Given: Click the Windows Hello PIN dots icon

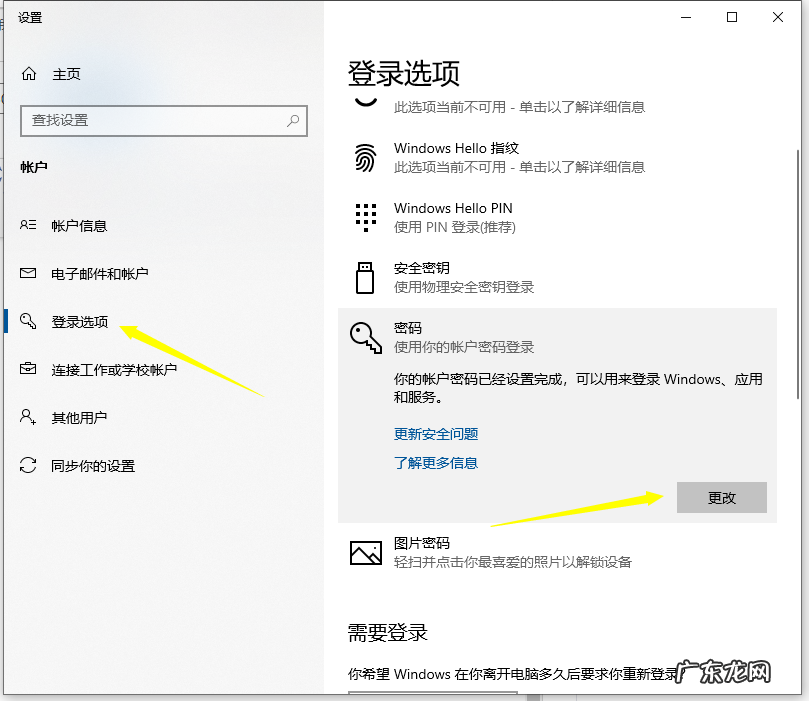Looking at the screenshot, I should [366, 217].
